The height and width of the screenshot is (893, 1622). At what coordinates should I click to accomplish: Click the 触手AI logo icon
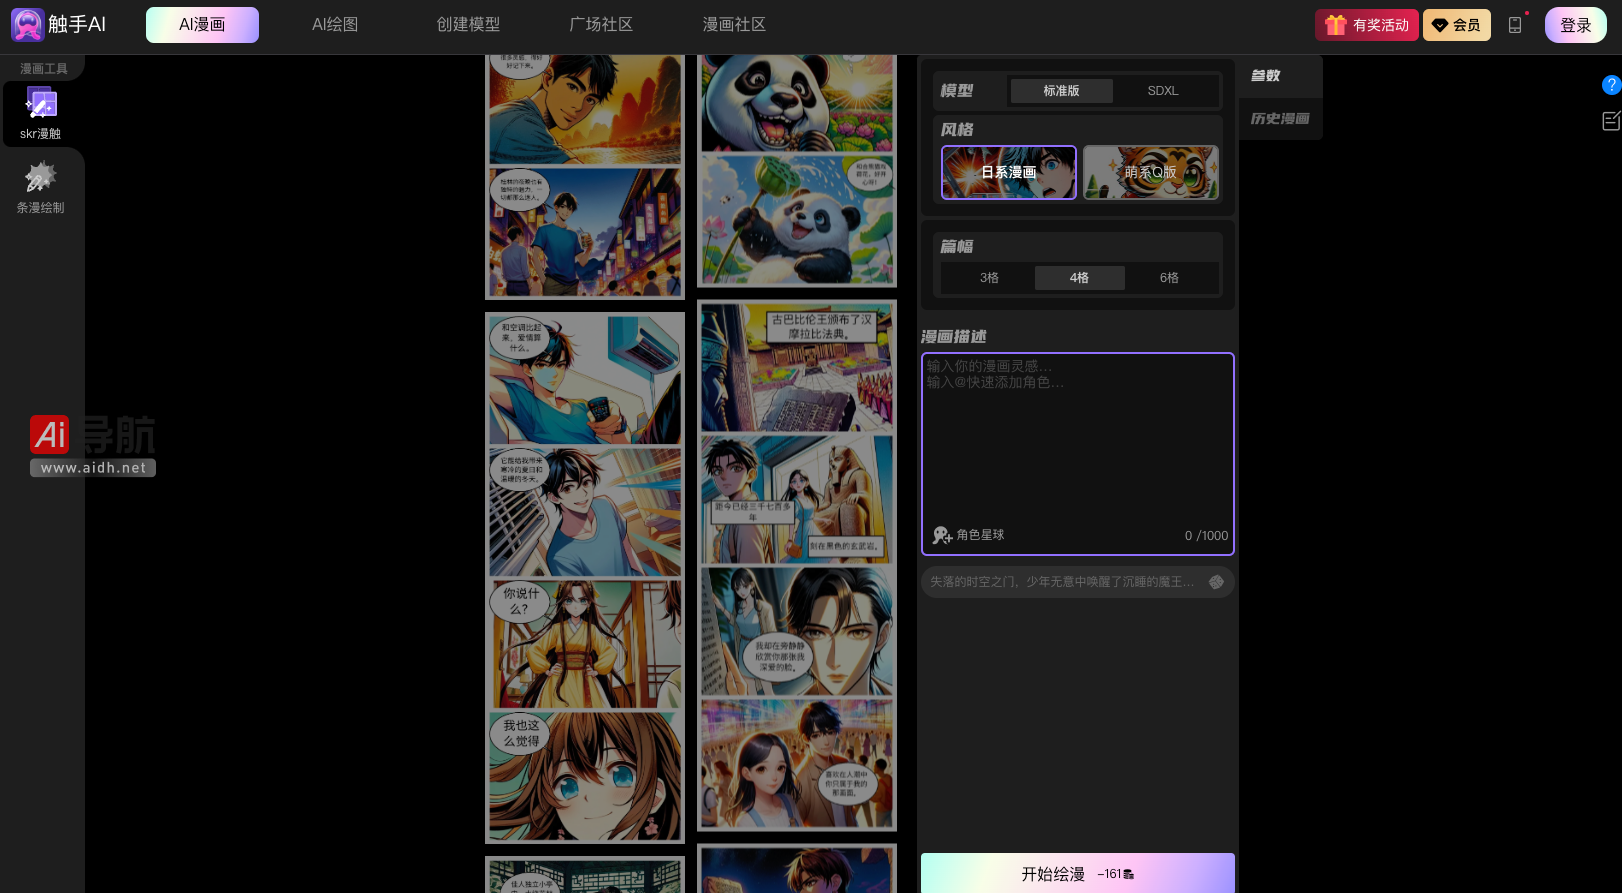pos(27,25)
